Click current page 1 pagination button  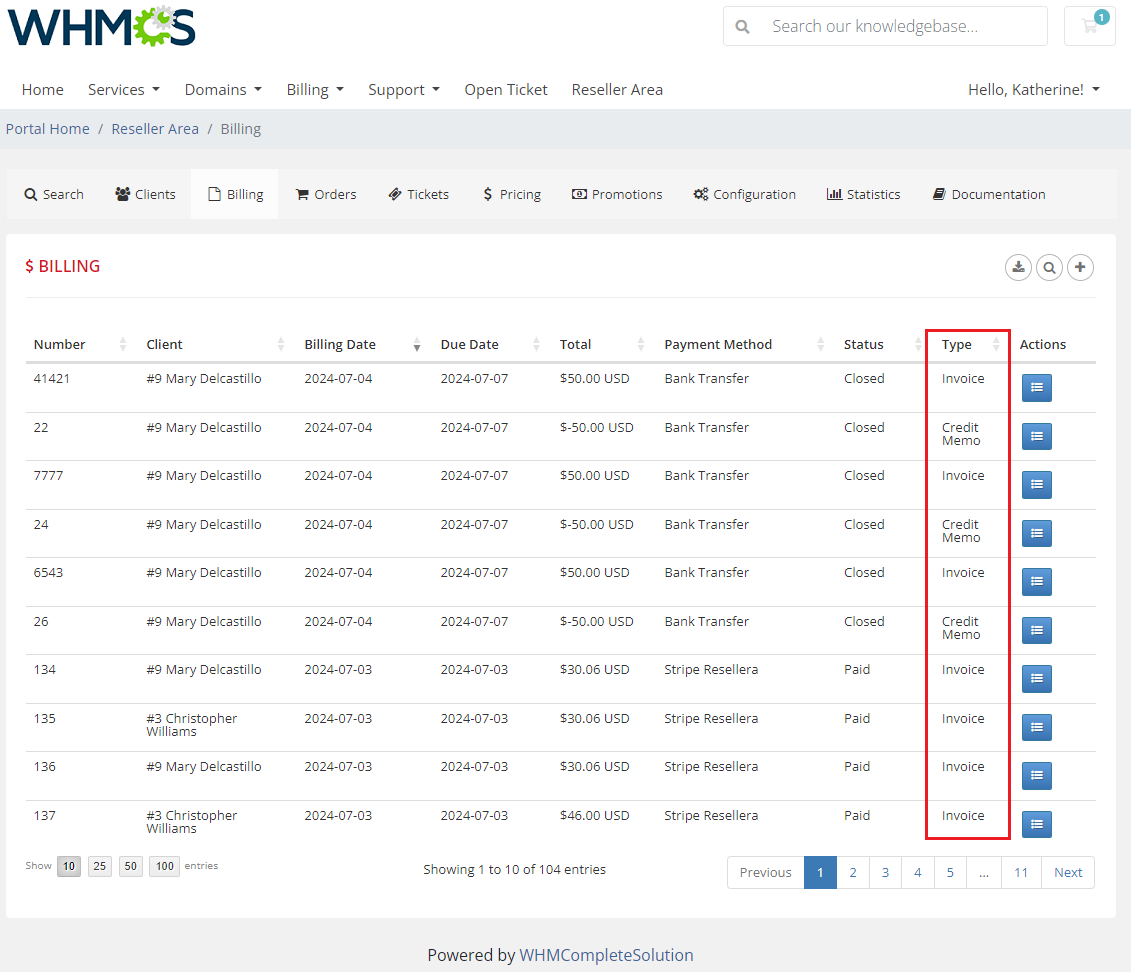click(x=820, y=872)
